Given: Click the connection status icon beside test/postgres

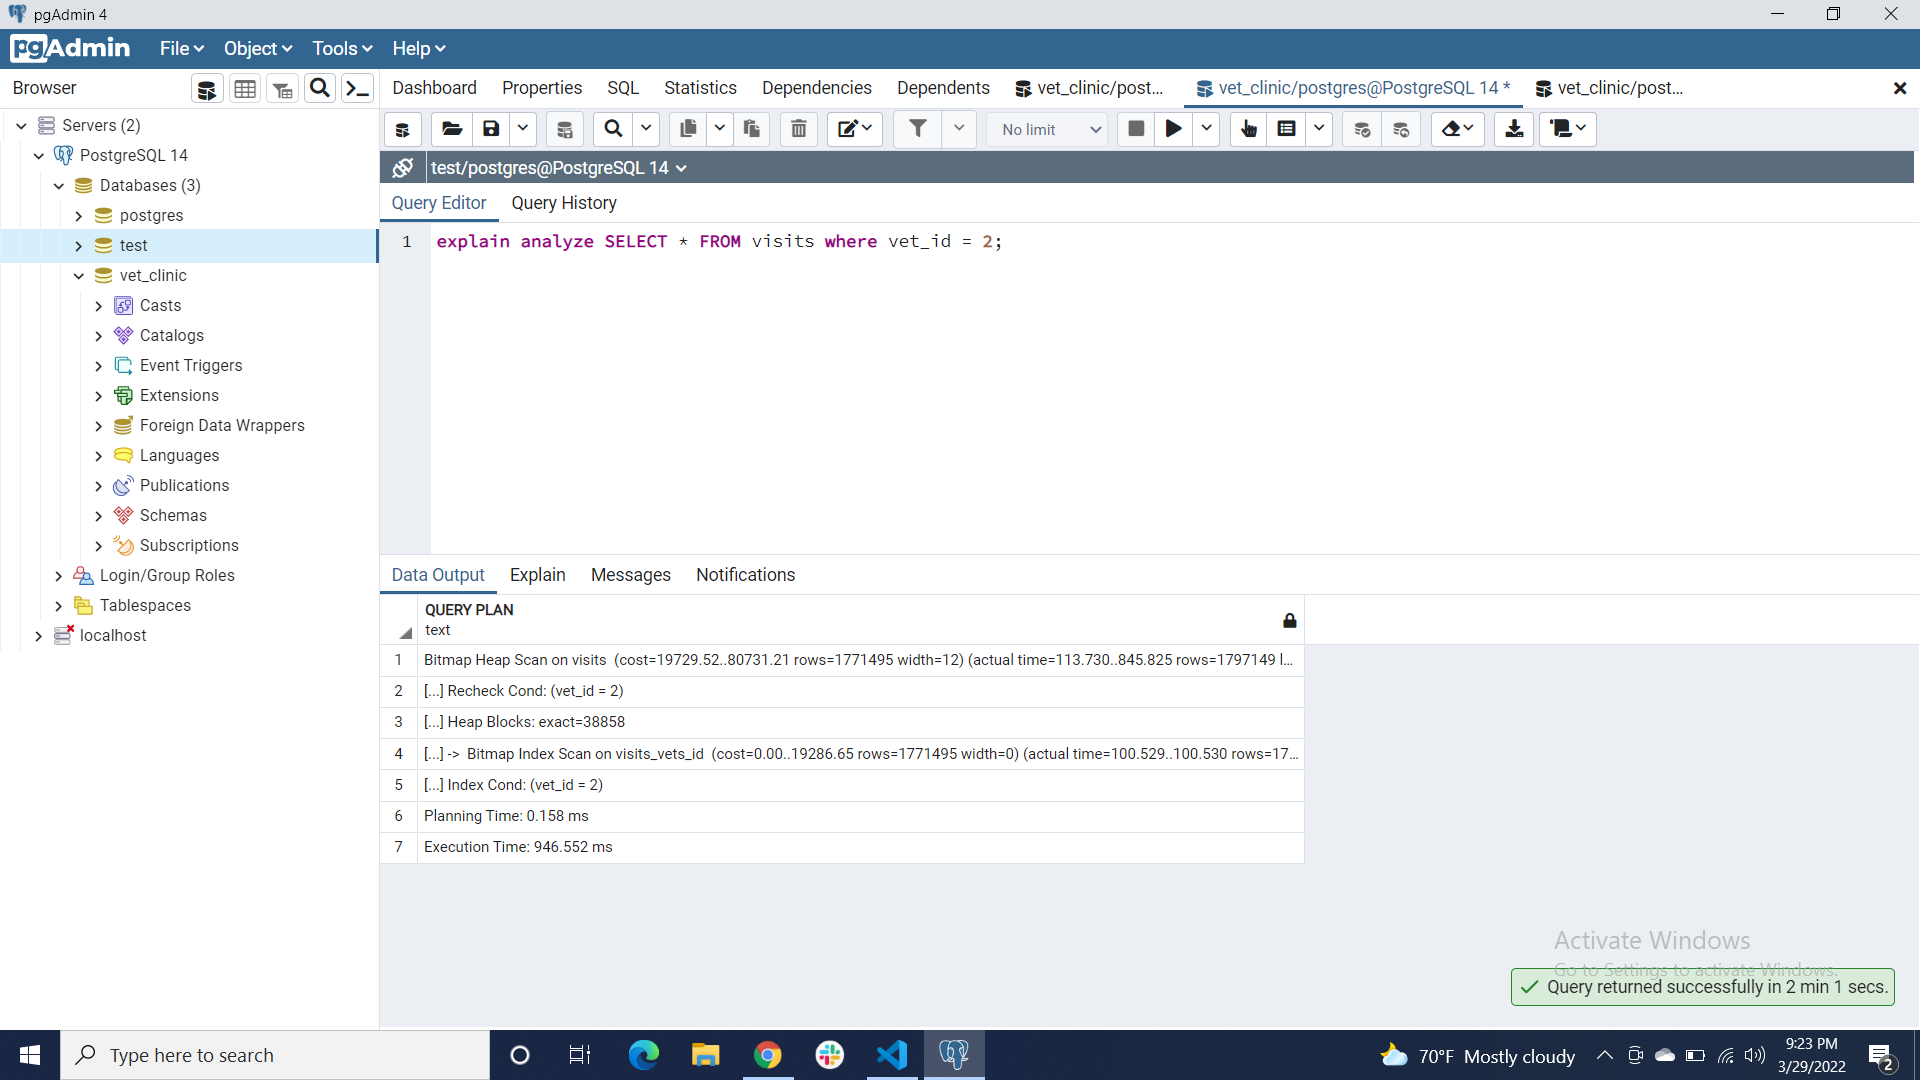Looking at the screenshot, I should pos(403,168).
